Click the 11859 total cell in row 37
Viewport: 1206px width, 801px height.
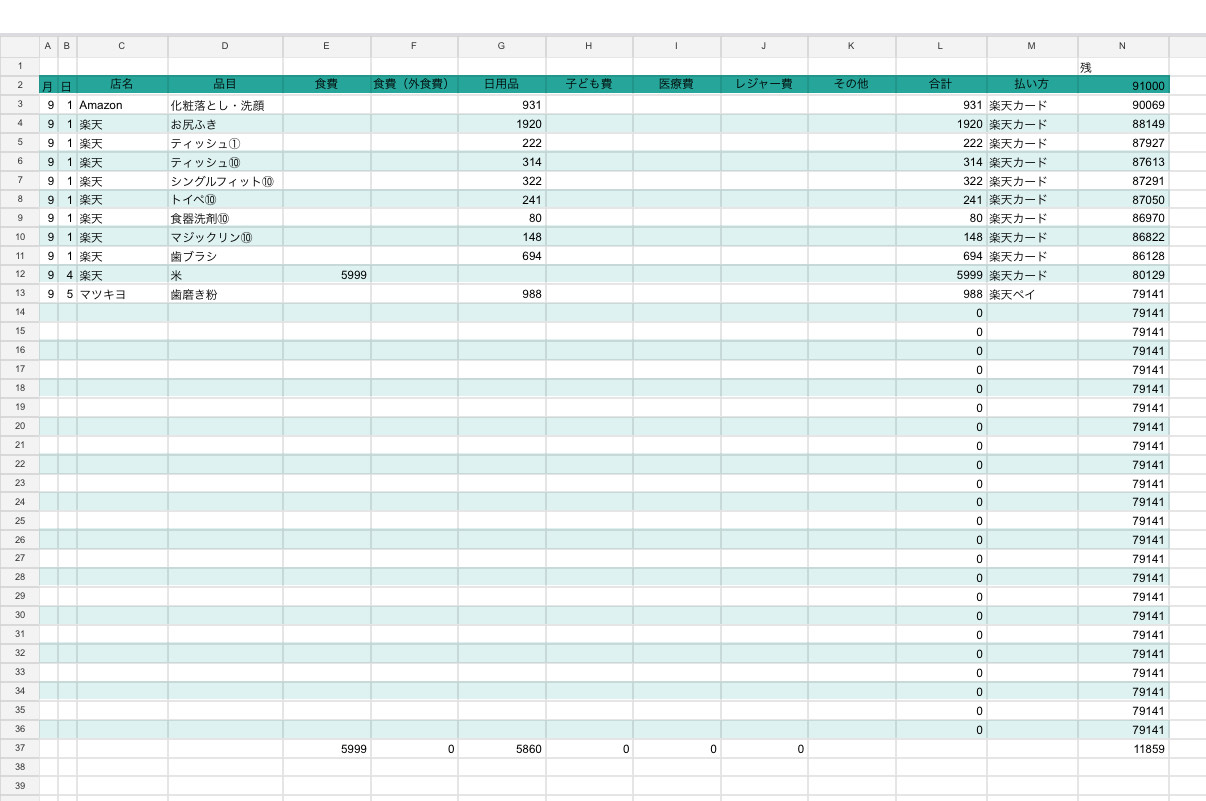[1122, 748]
